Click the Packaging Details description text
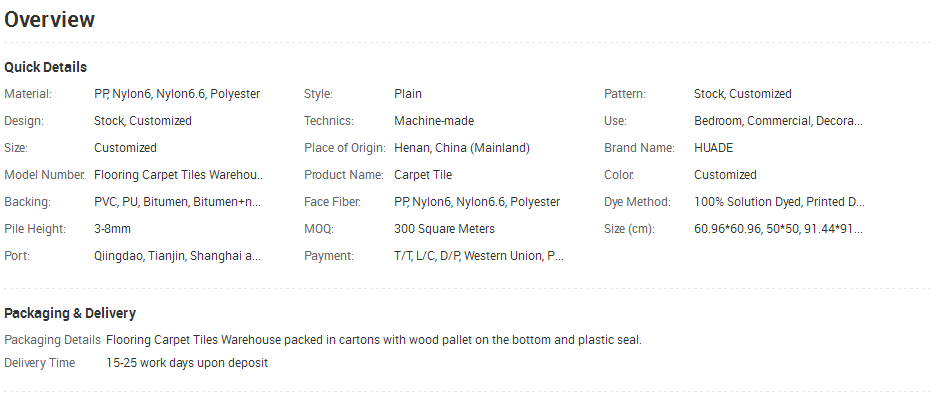The width and height of the screenshot is (936, 402). (x=374, y=340)
